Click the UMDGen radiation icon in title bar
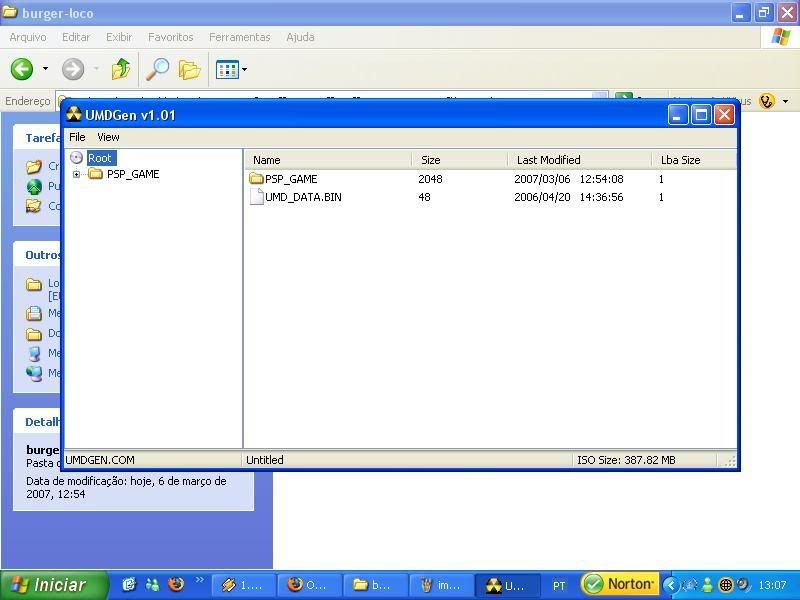800x600 pixels. pyautogui.click(x=73, y=115)
